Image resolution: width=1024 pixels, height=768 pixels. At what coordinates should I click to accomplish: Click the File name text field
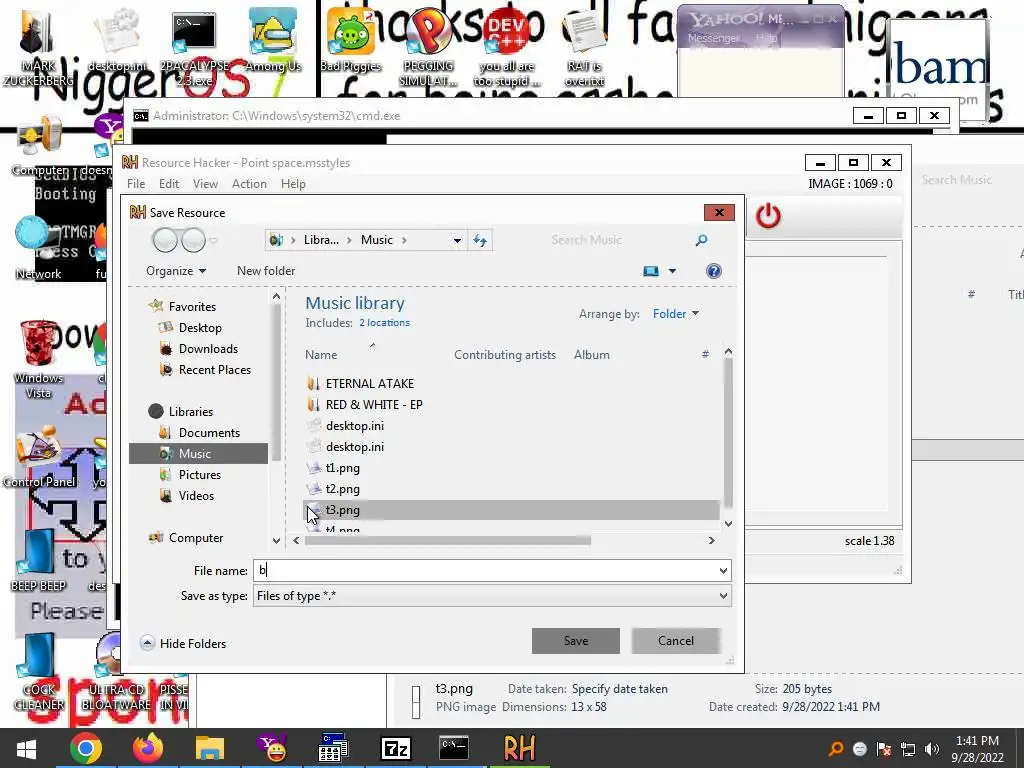coord(485,571)
